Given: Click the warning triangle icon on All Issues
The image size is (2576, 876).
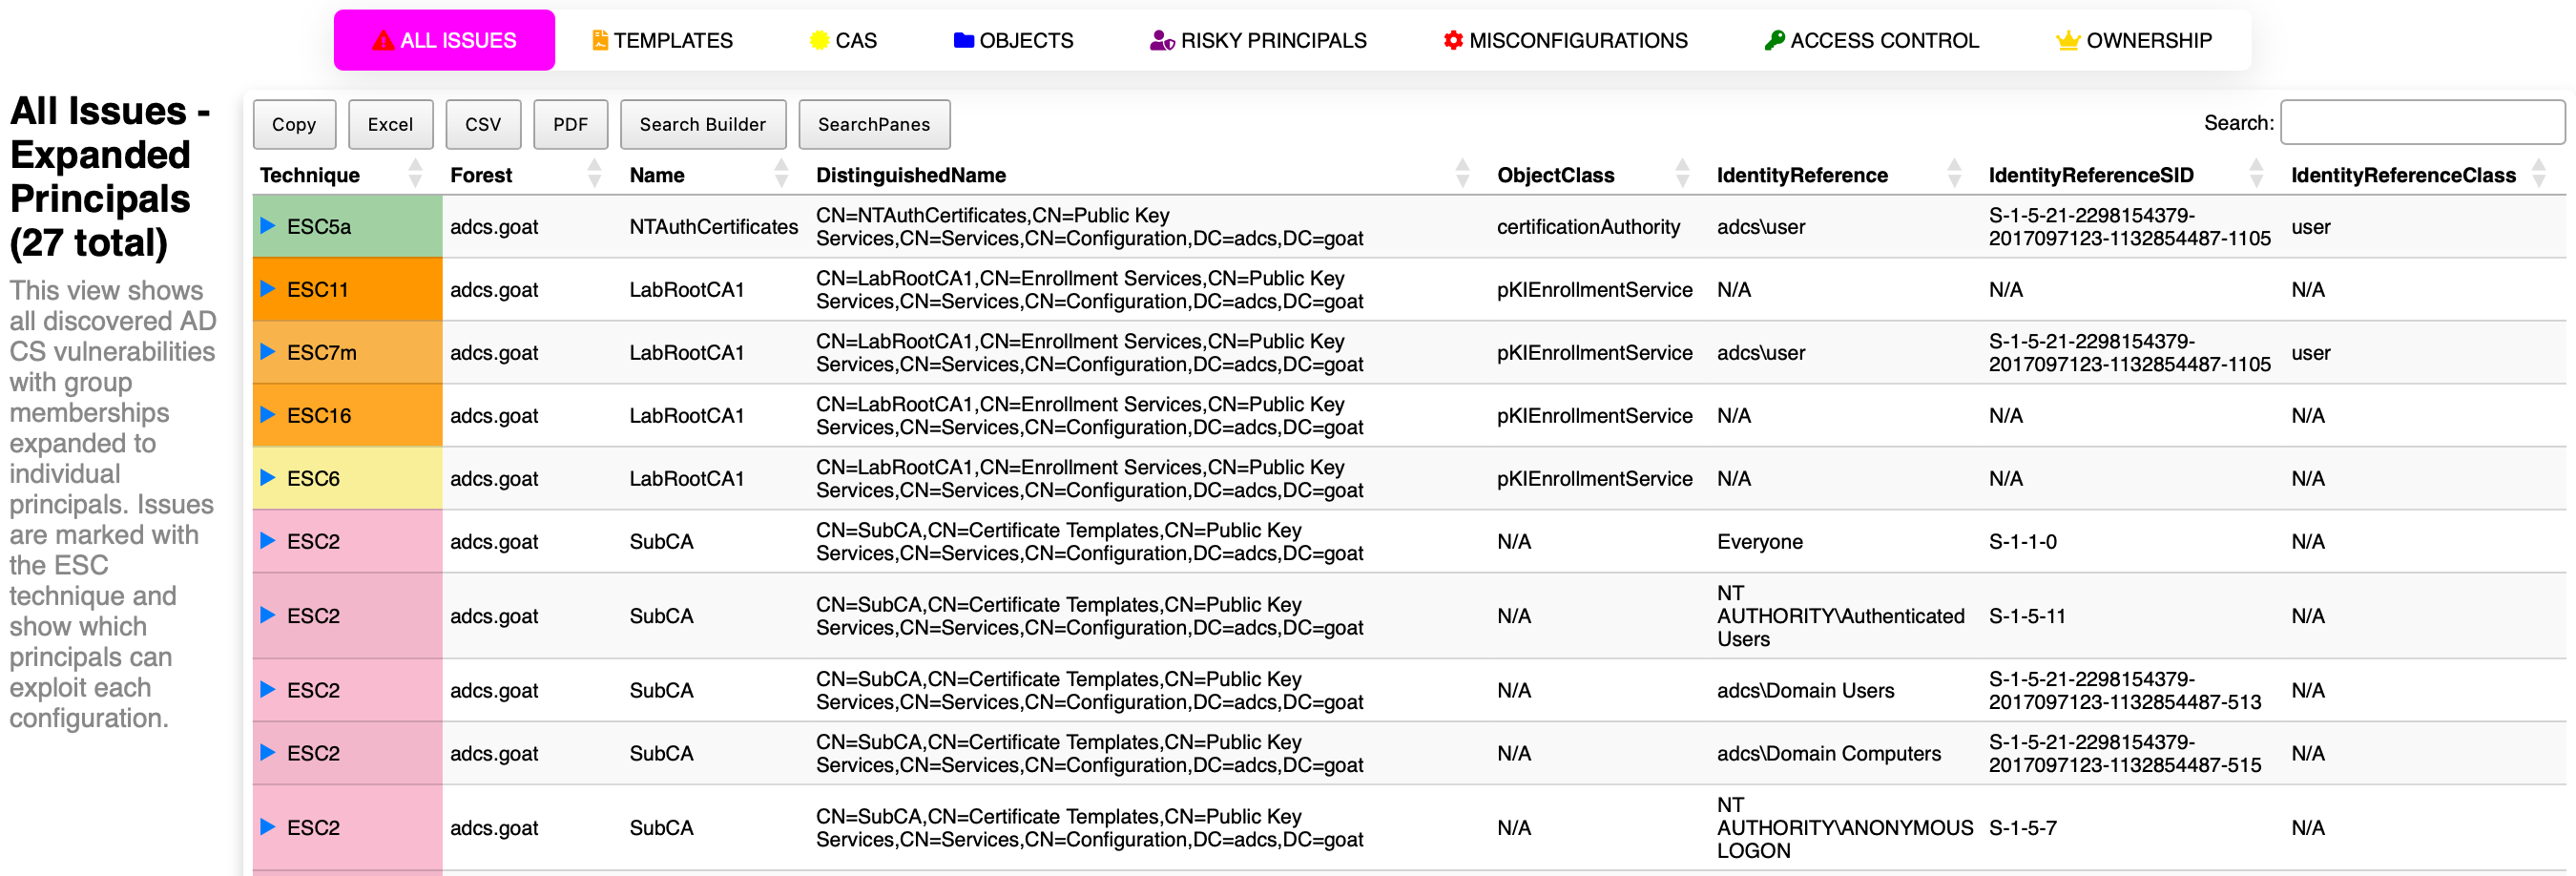Looking at the screenshot, I should tap(383, 41).
